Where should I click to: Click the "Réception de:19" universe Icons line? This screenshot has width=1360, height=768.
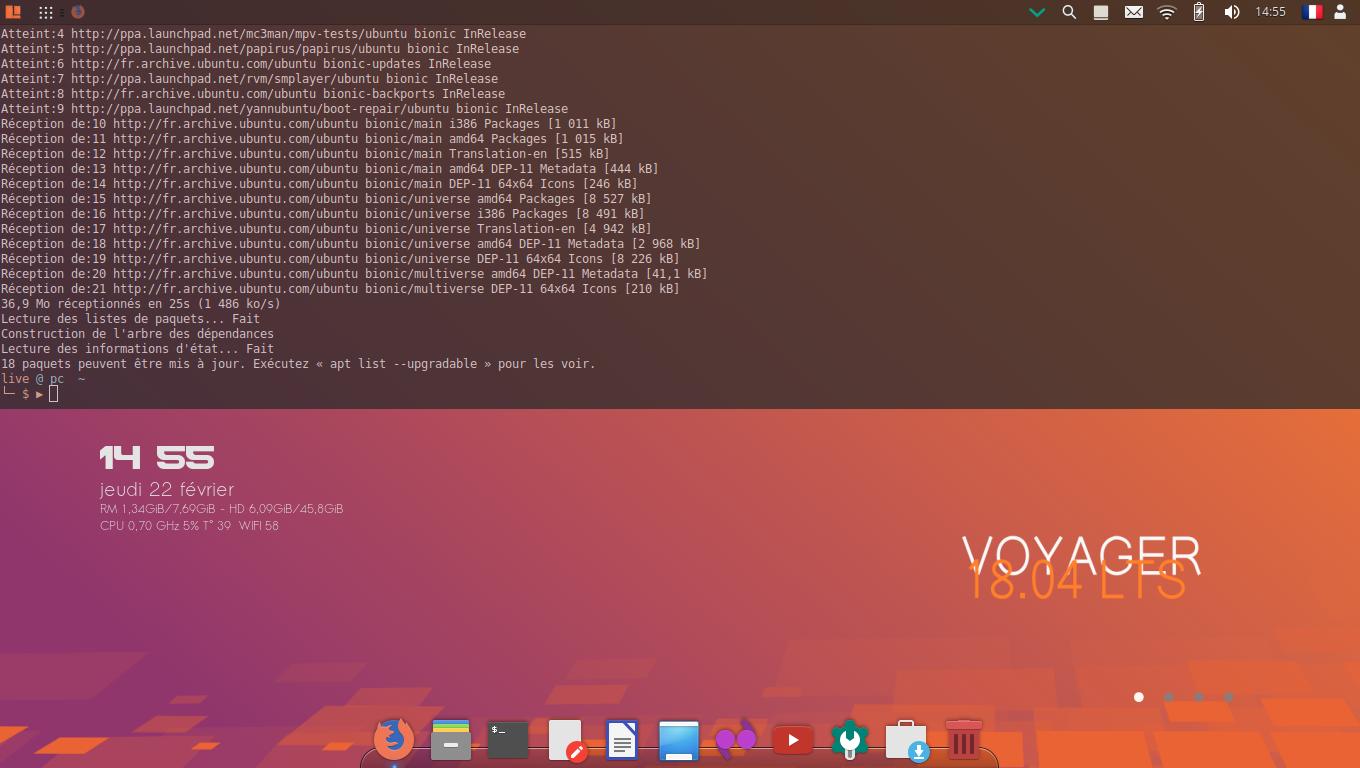(x=340, y=259)
